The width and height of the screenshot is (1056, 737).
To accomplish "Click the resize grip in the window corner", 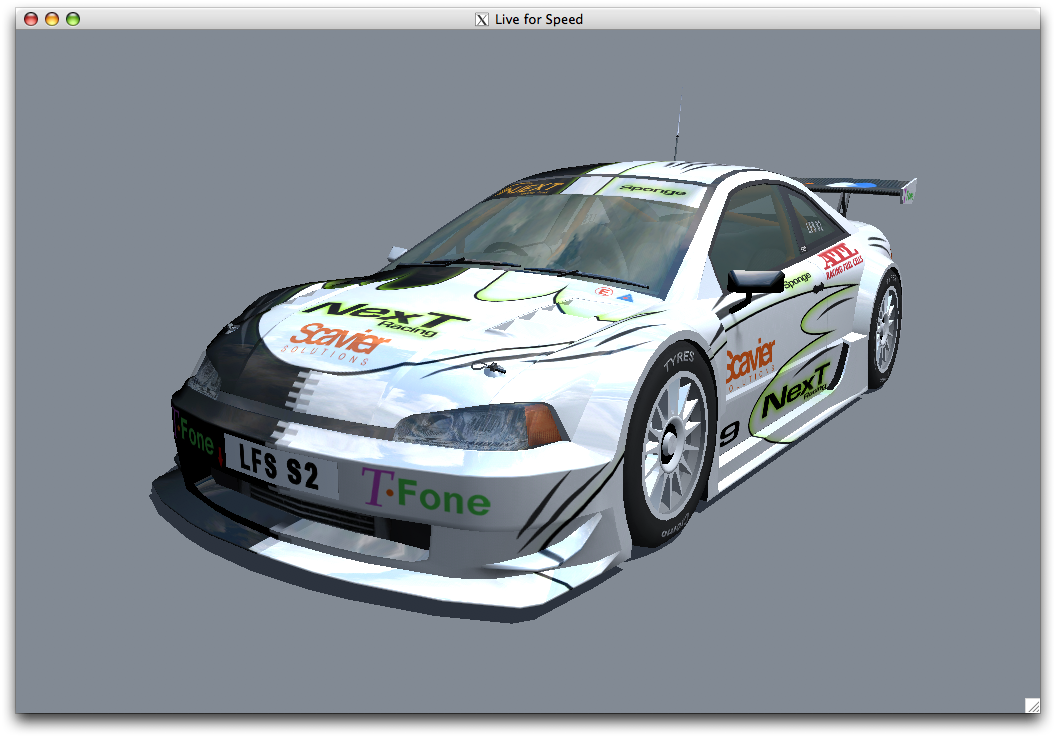I will [1032, 705].
